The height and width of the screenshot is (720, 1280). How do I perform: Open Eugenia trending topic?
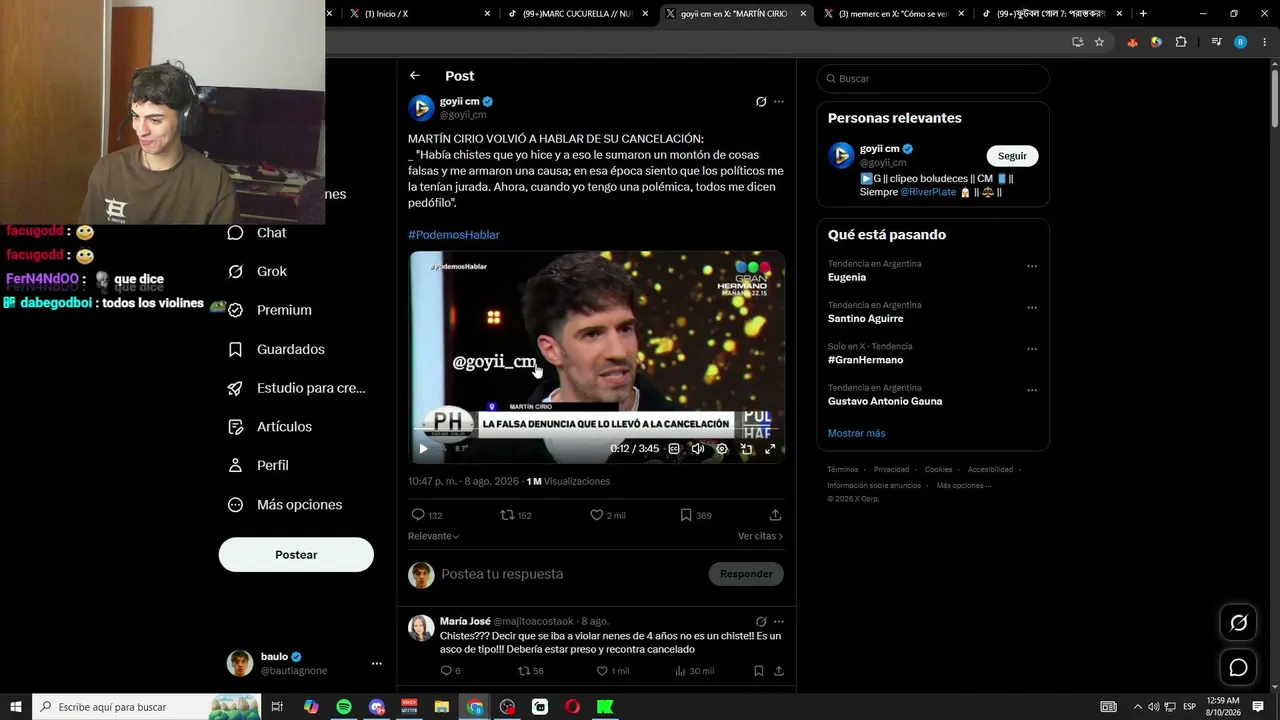point(847,277)
